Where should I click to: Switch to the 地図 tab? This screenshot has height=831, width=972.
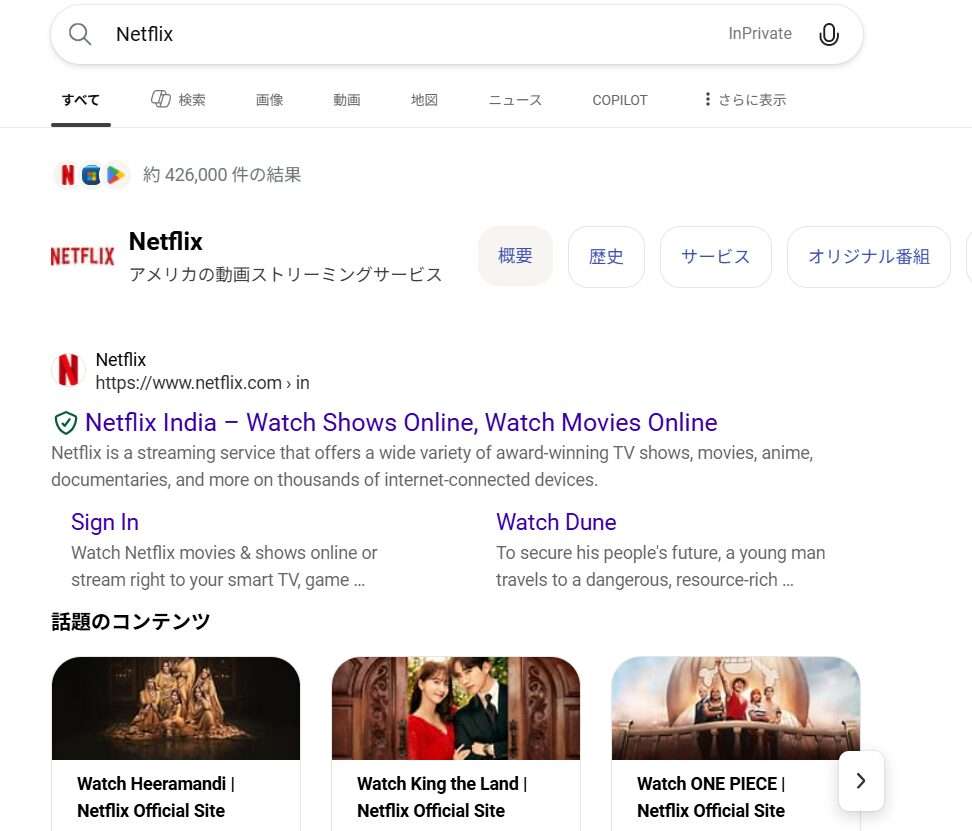[424, 100]
